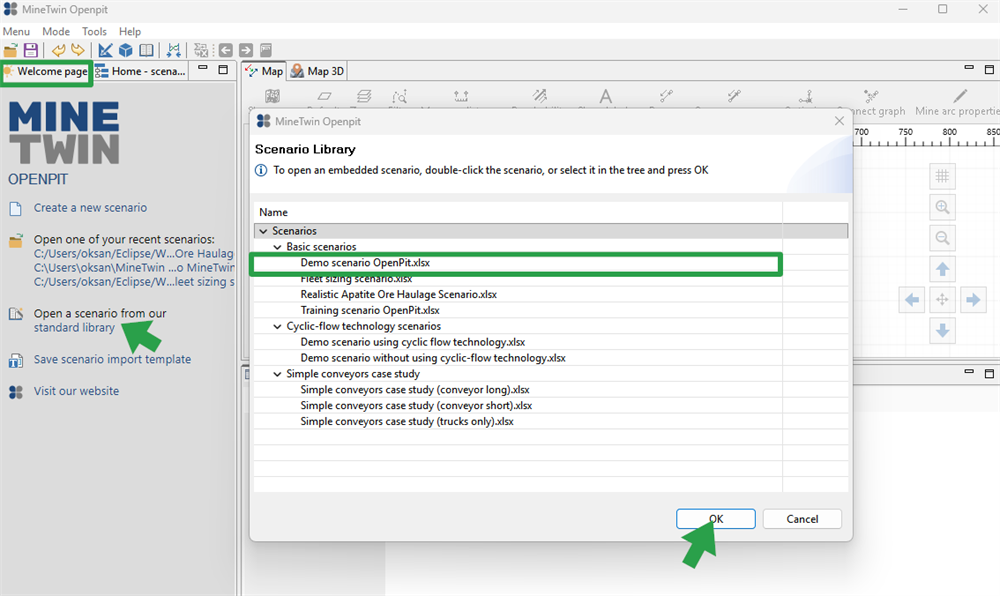The width and height of the screenshot is (1000, 596).
Task: Switch to the Map 3D tab
Action: [317, 71]
